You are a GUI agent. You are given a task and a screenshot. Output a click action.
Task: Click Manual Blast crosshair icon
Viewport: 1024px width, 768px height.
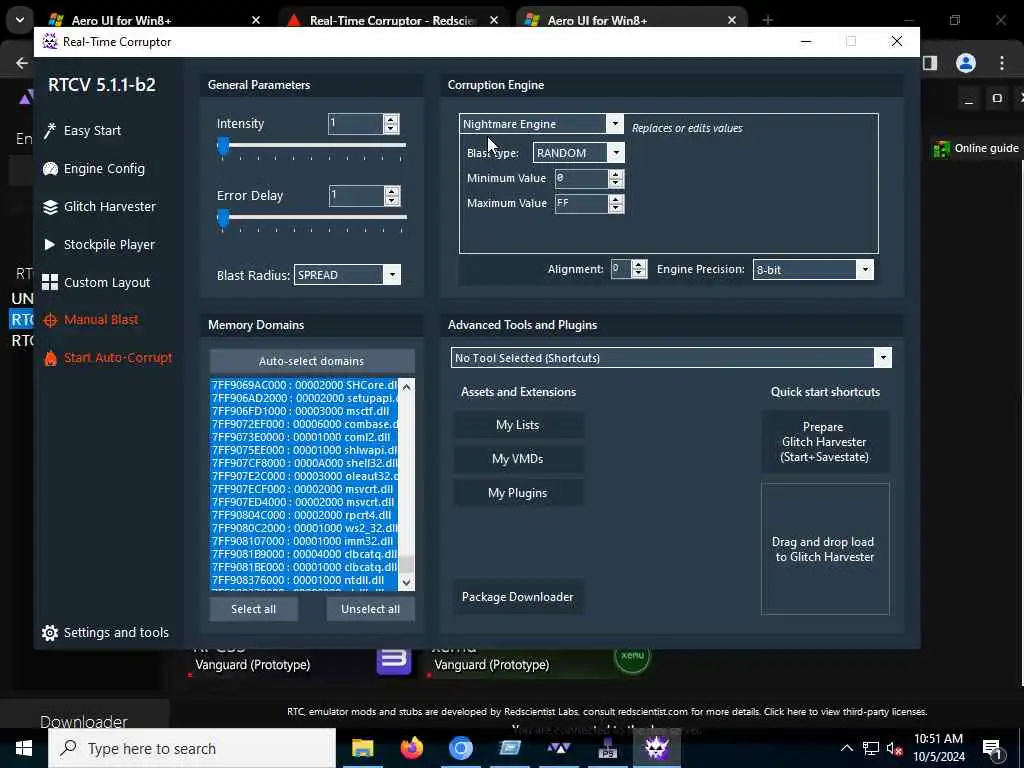click(50, 320)
